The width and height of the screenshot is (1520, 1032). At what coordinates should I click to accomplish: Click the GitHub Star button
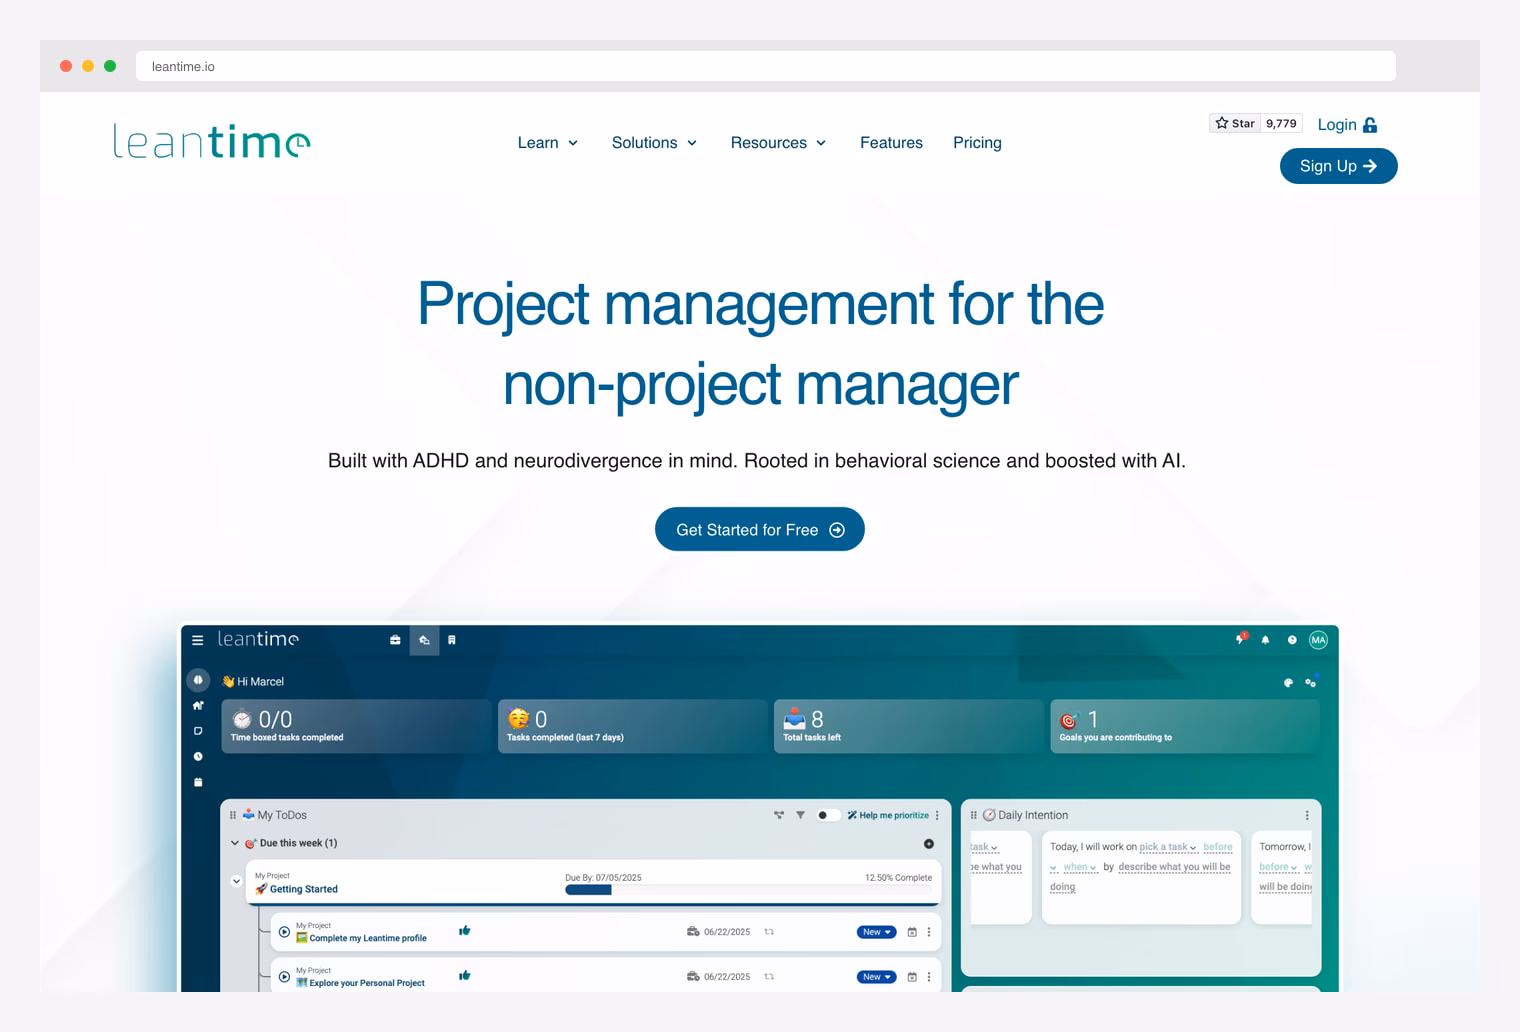pos(1235,123)
